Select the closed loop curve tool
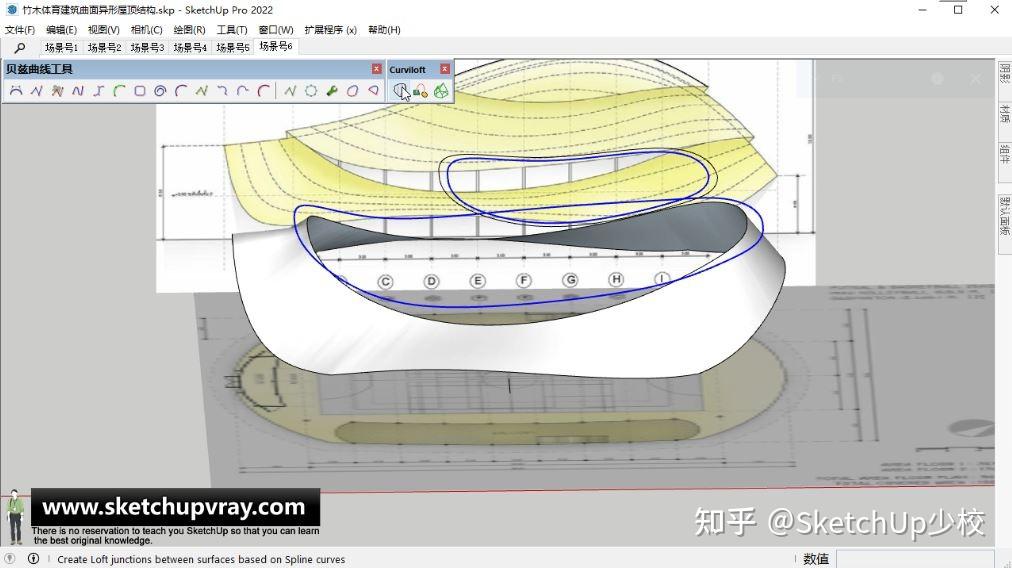Screen dimensions: 1012x568 pos(352,91)
